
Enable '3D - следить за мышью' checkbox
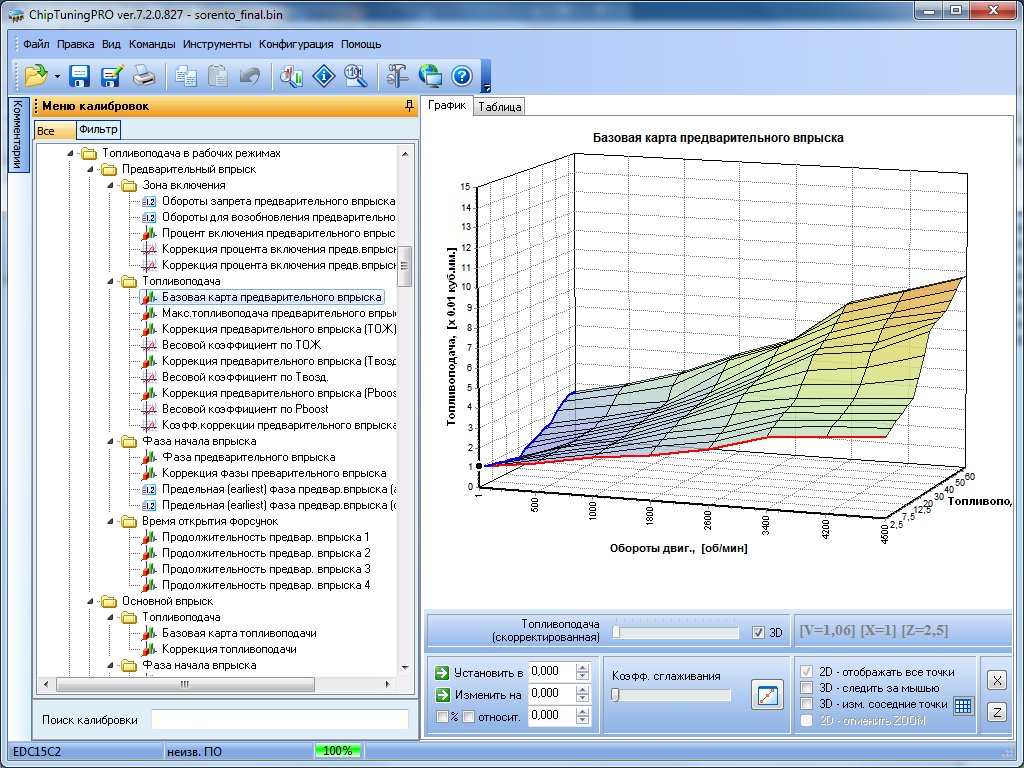click(806, 688)
